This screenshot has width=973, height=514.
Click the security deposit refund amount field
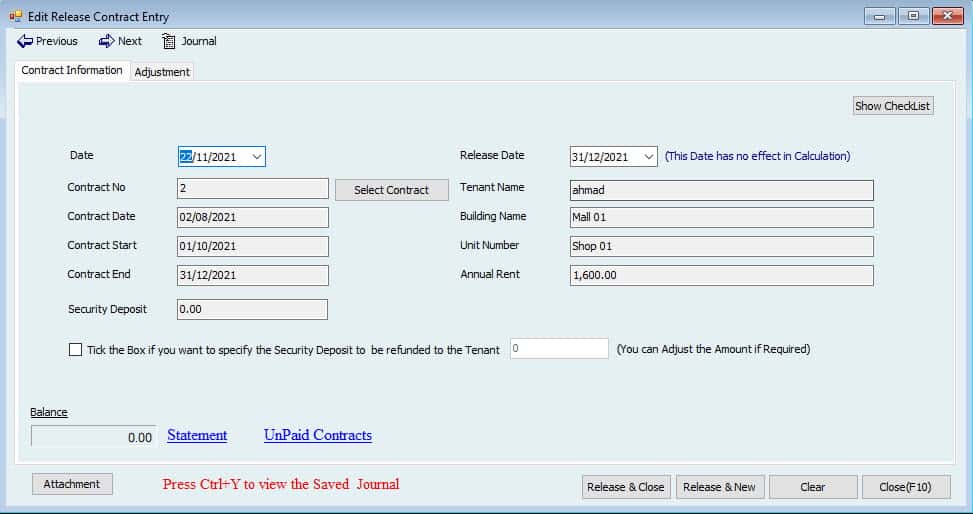point(558,349)
